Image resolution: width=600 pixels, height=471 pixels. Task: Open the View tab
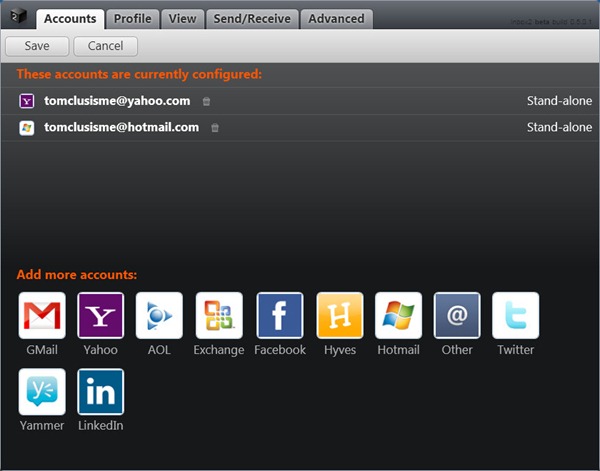[183, 19]
